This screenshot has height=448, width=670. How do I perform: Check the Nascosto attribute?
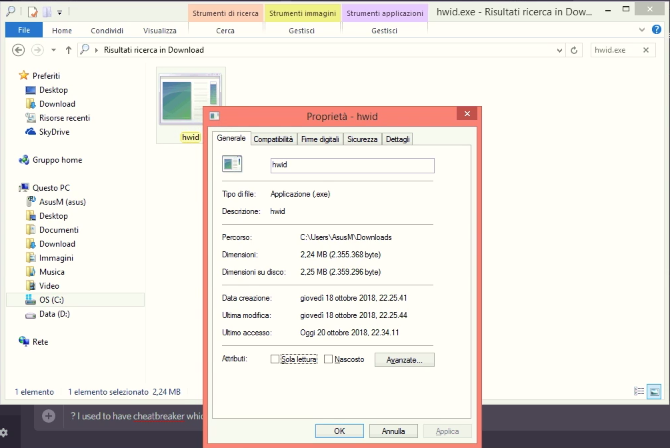[328, 359]
